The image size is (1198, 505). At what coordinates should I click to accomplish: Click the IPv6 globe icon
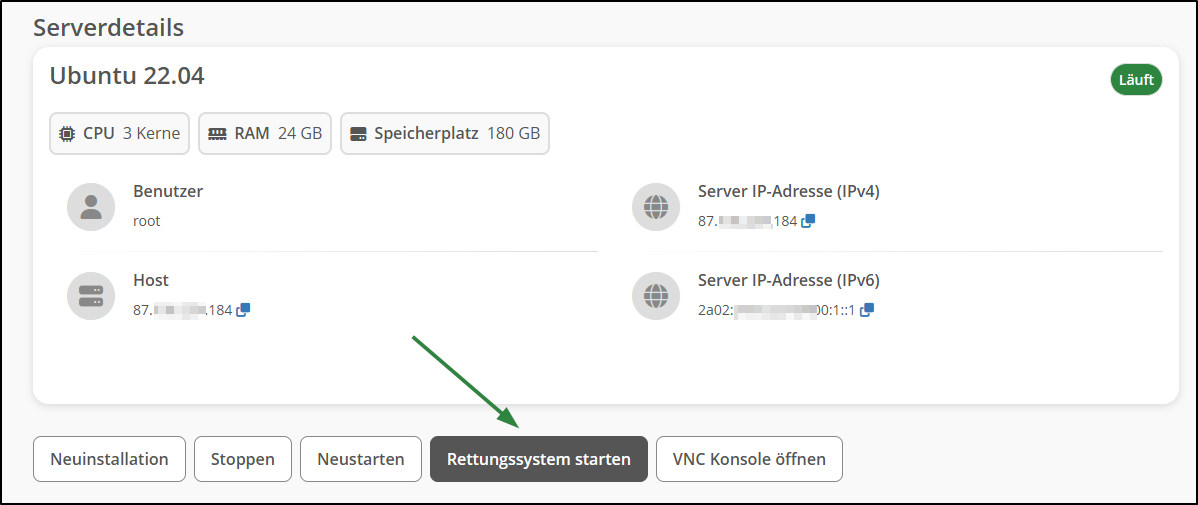pyautogui.click(x=656, y=296)
